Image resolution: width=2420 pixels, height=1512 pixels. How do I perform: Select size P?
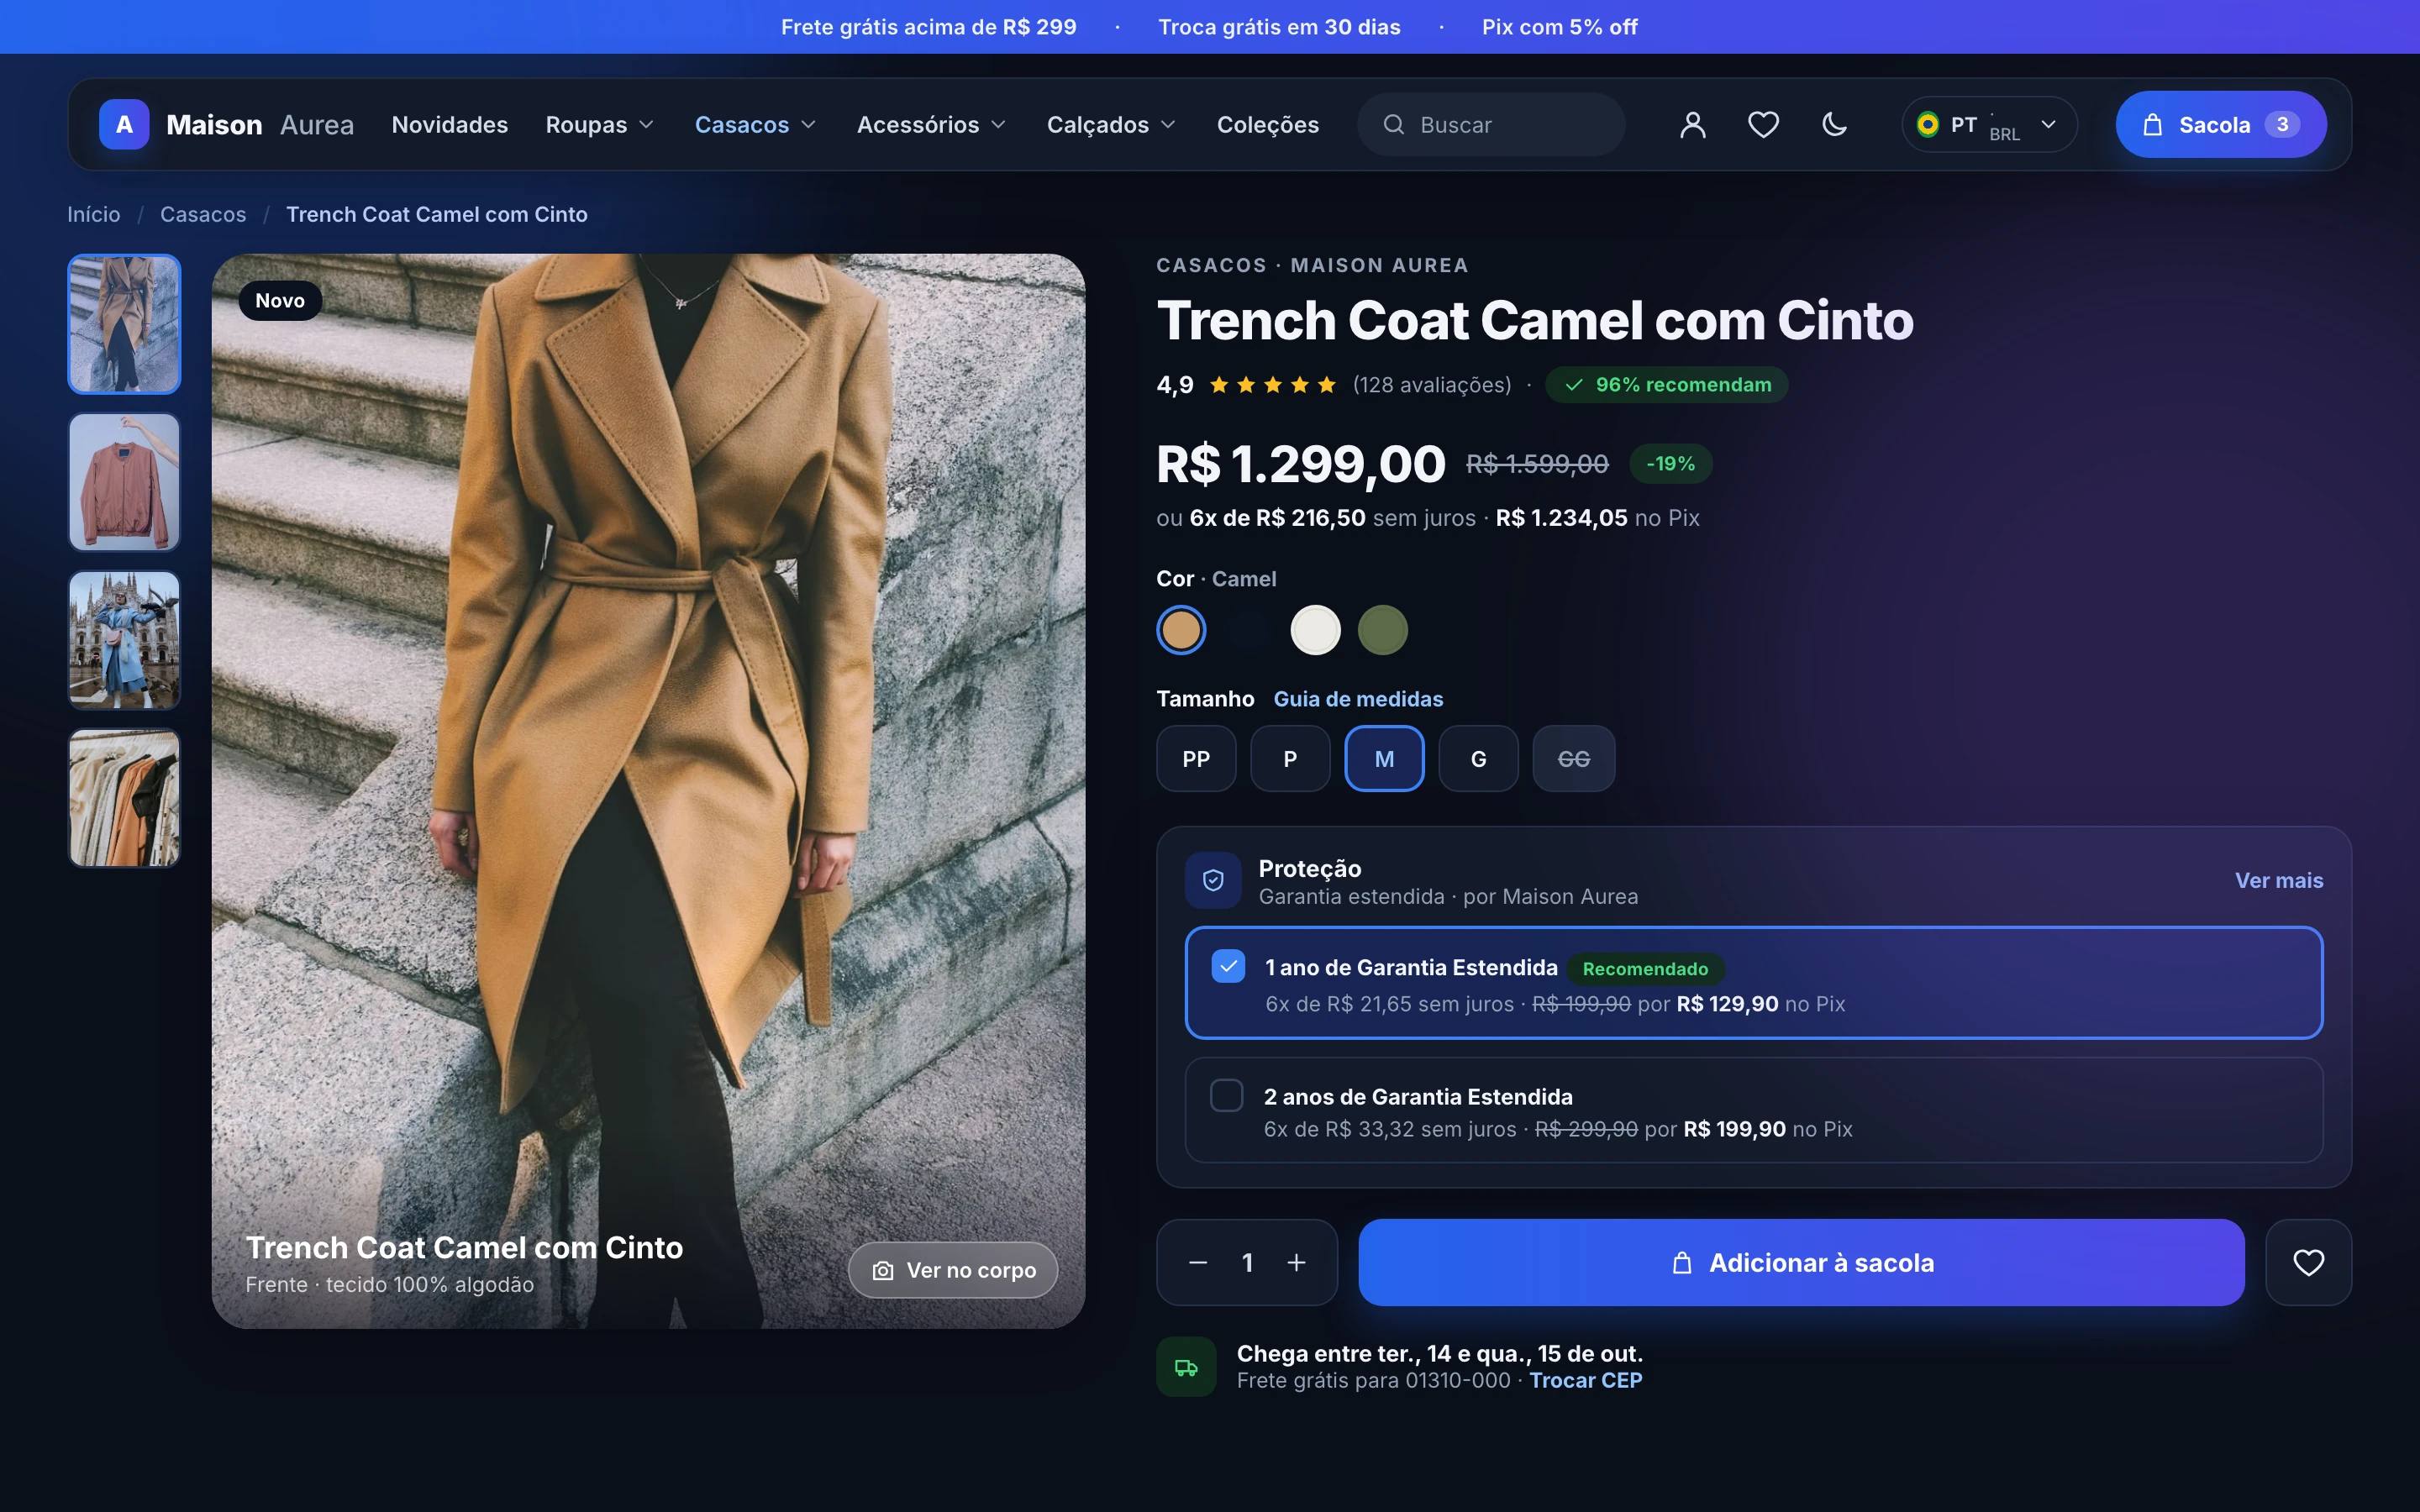1290,759
